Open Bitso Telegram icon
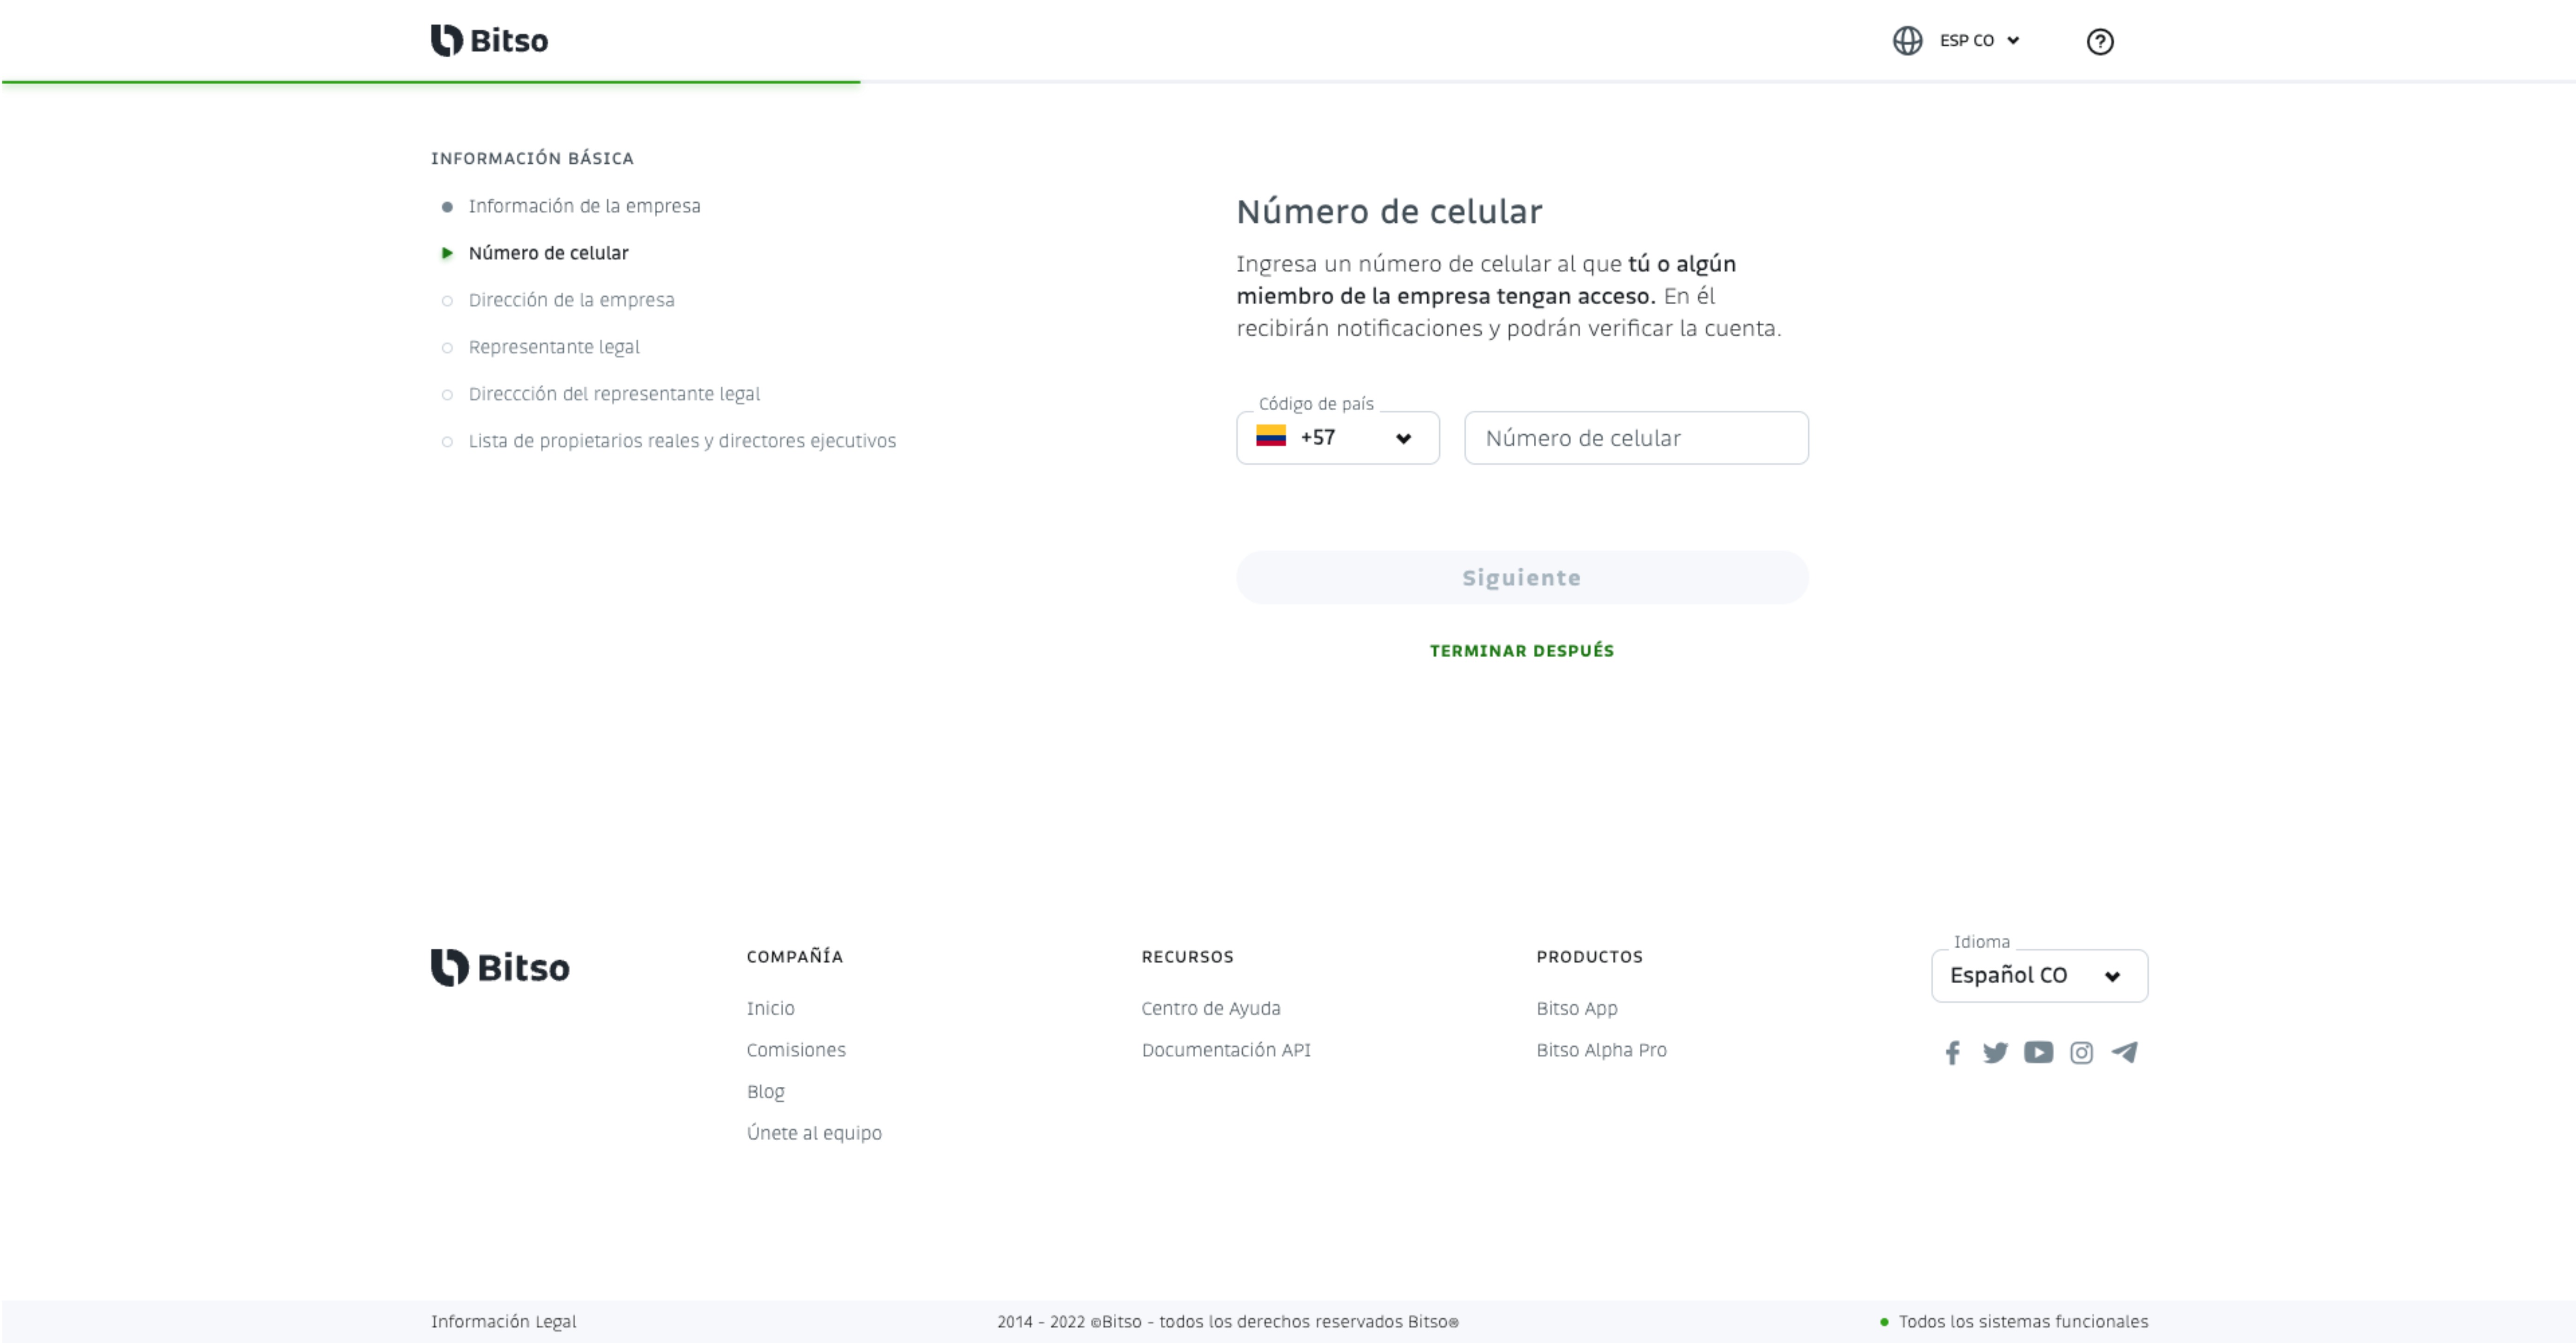The width and height of the screenshot is (2576, 1343). tap(2124, 1052)
